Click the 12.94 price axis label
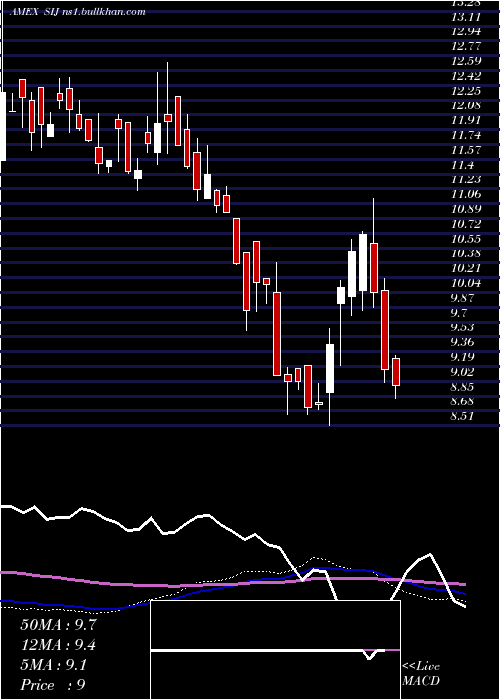This screenshot has width=500, height=700. pos(466,31)
